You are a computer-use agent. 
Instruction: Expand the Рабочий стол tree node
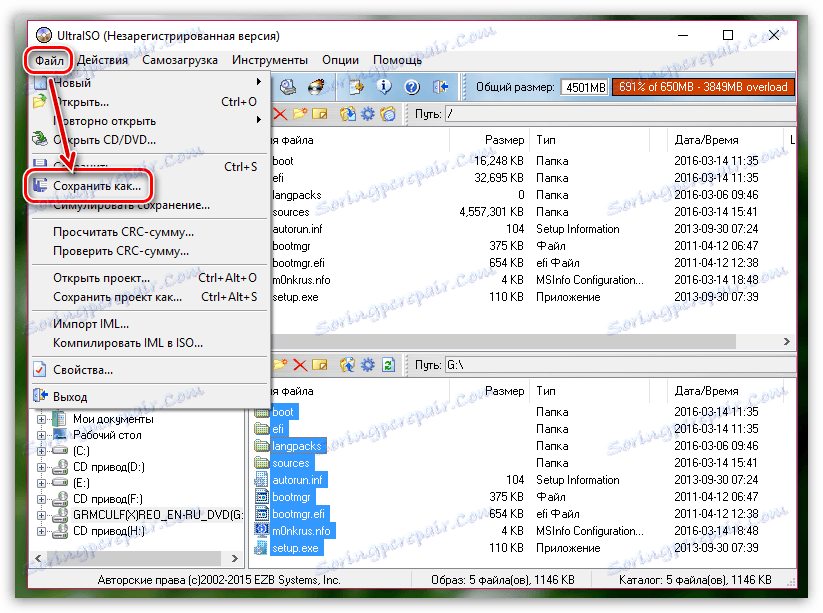[x=41, y=435]
